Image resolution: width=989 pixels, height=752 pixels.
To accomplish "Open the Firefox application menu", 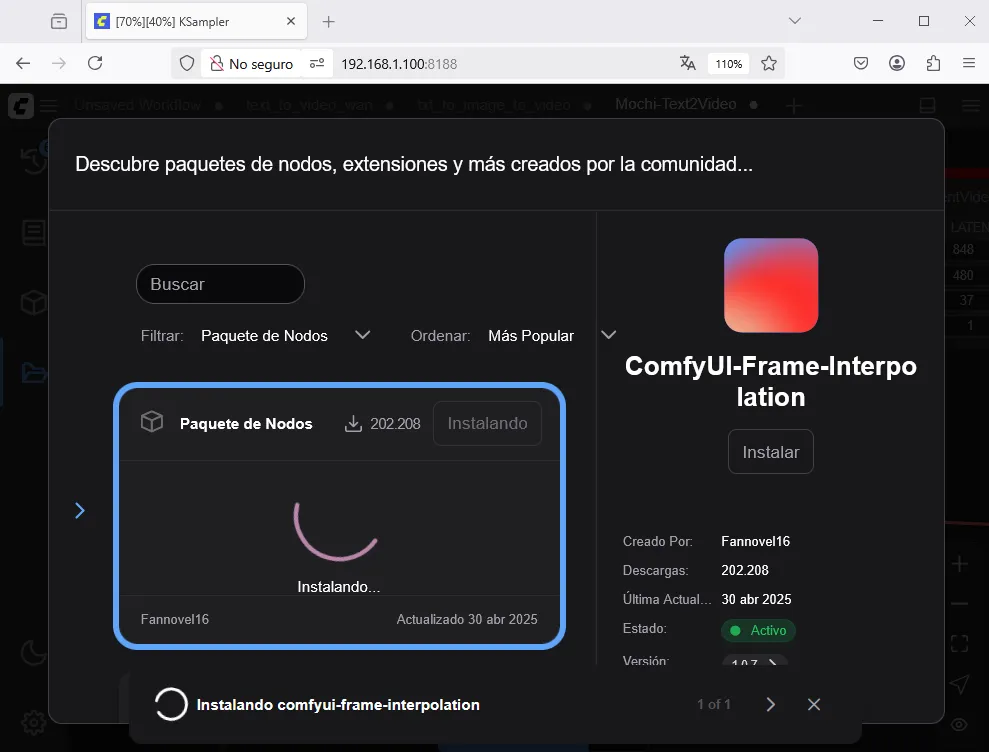I will pyautogui.click(x=969, y=63).
